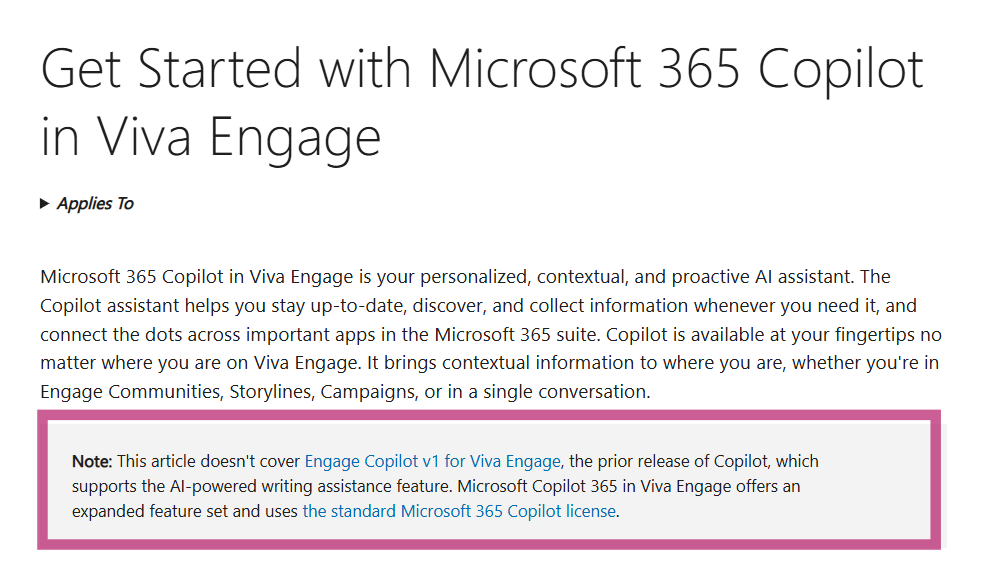Screen dimensions: 985x588
Task: Click the bold Note: label
Action: pyautogui.click(x=92, y=461)
